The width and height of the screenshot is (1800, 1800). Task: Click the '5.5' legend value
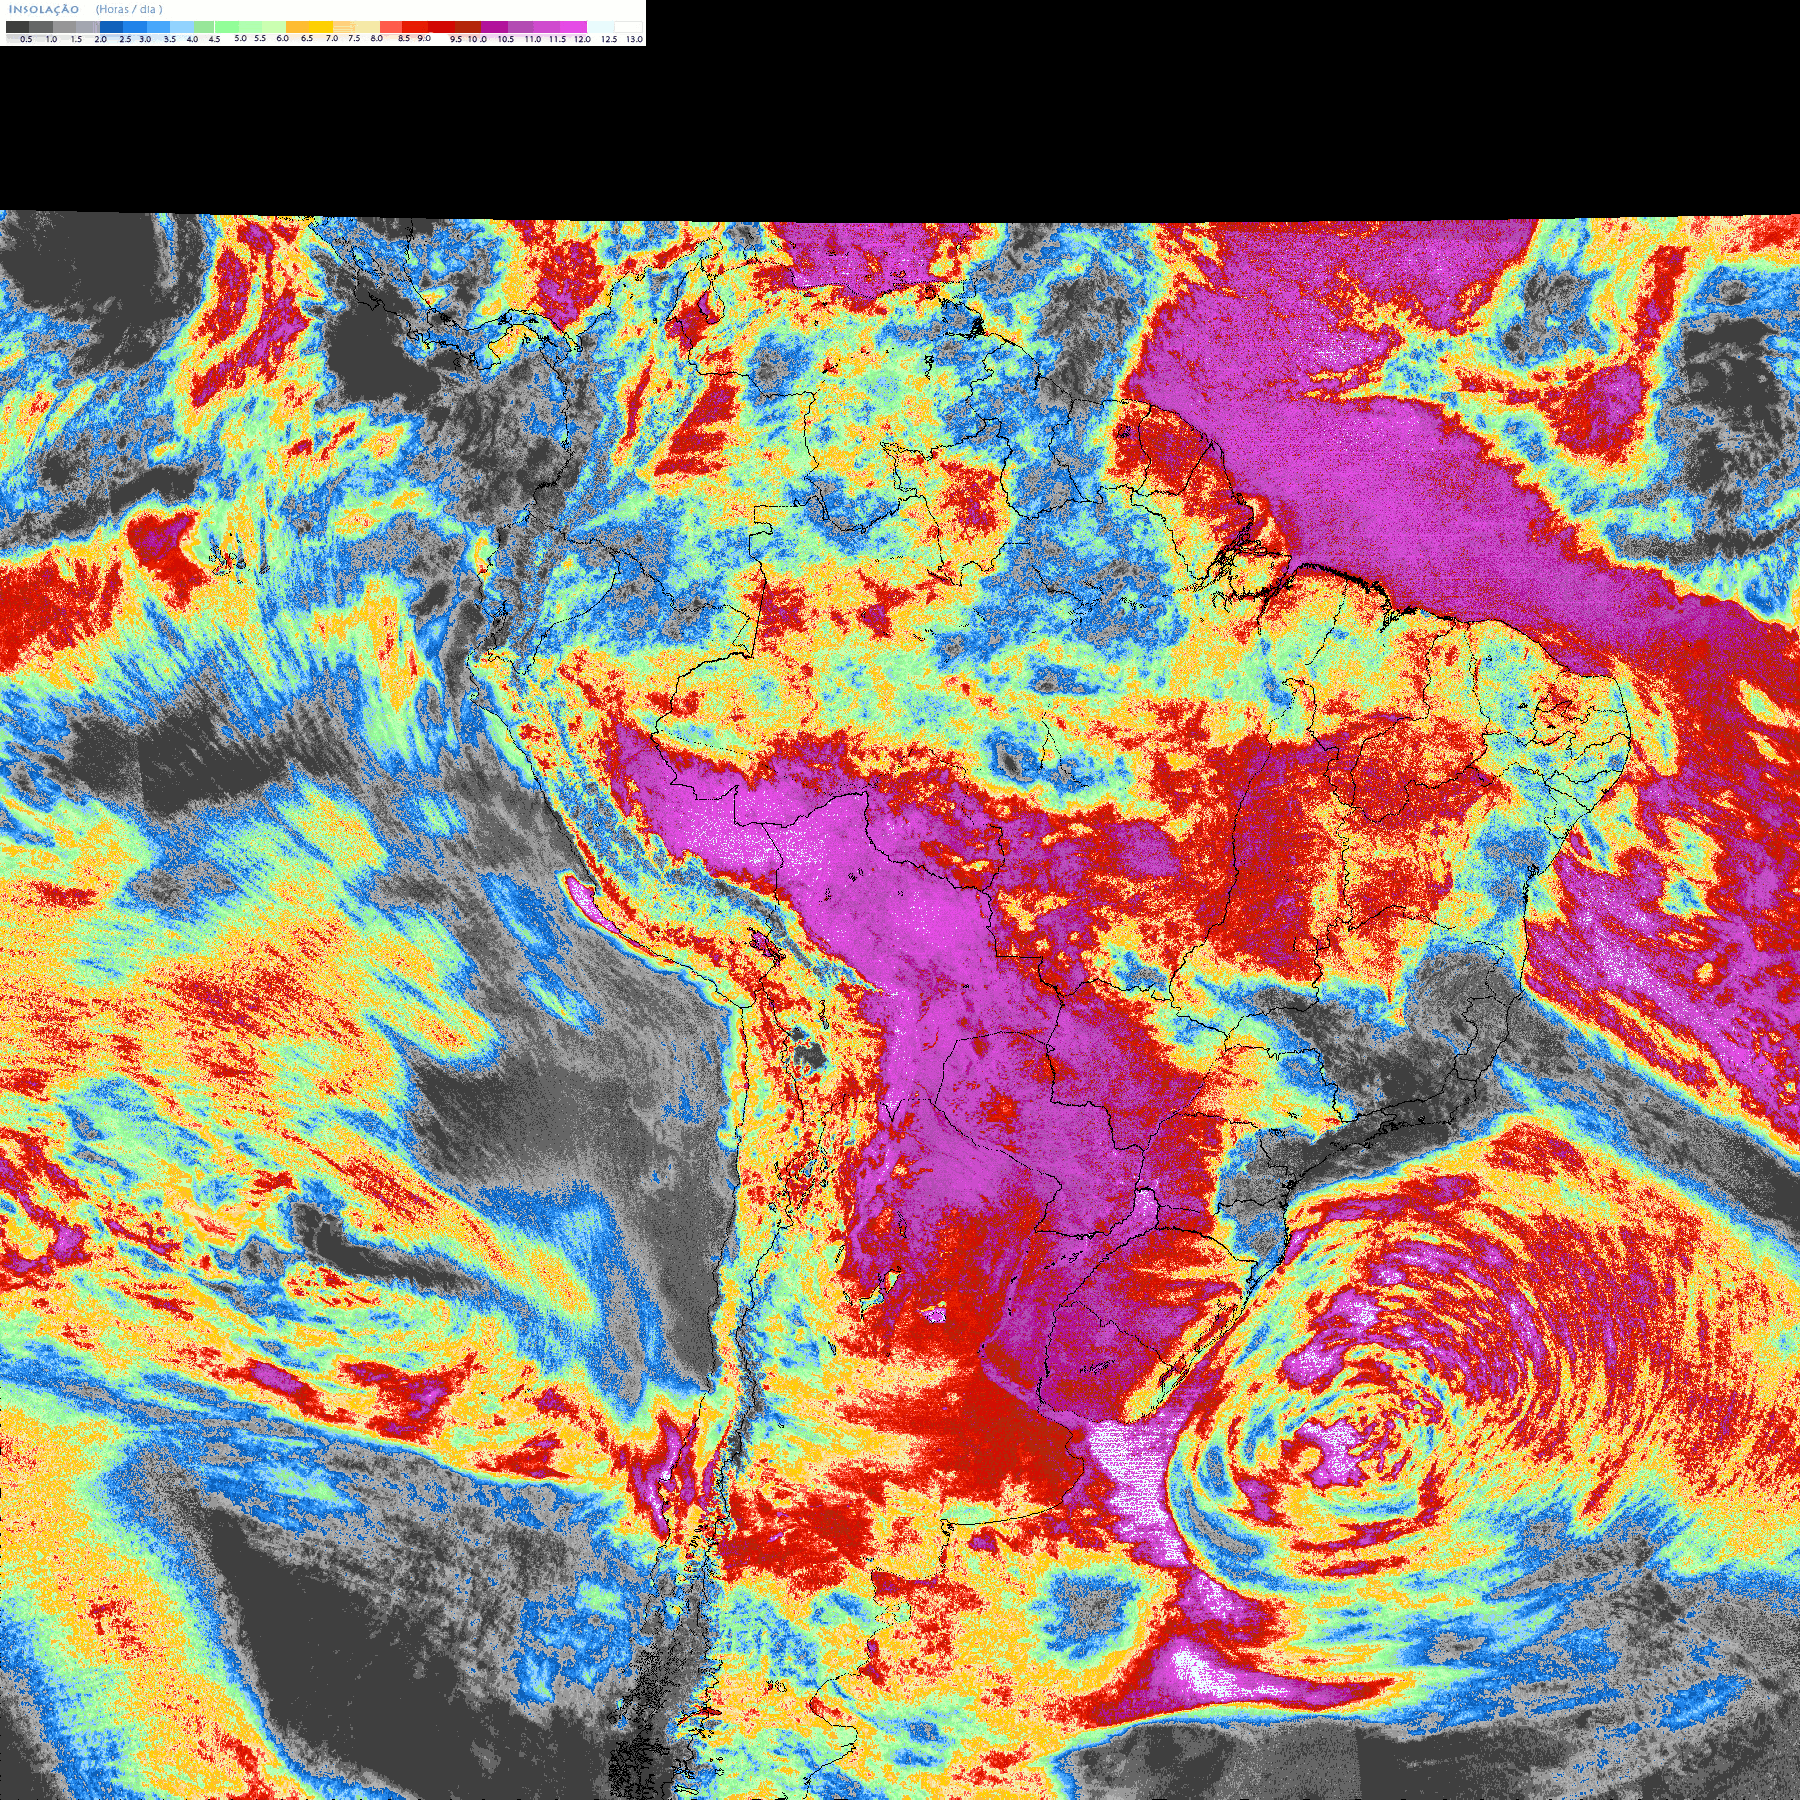(x=260, y=38)
